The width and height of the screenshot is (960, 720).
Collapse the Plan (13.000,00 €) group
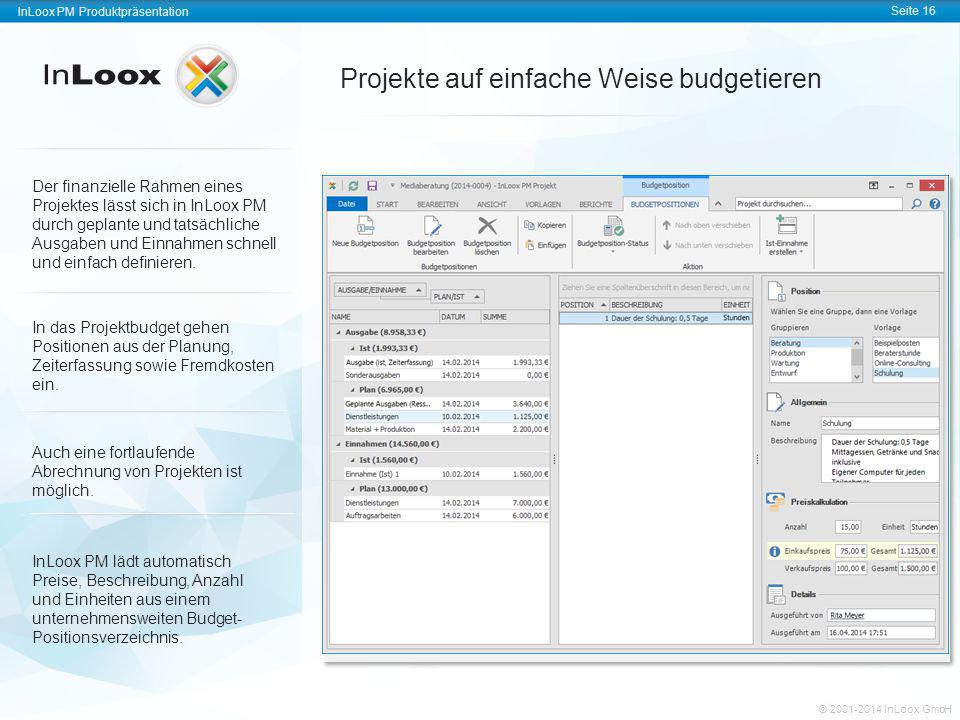pos(353,489)
